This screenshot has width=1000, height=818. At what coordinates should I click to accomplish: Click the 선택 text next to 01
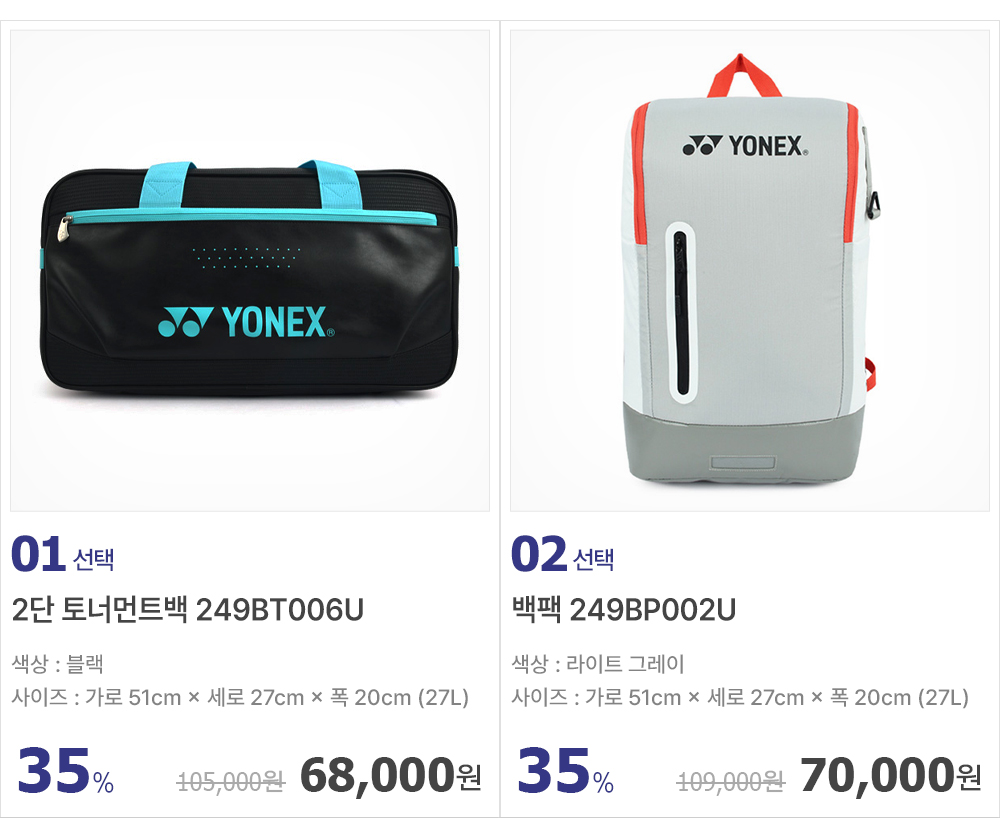click(x=94, y=559)
